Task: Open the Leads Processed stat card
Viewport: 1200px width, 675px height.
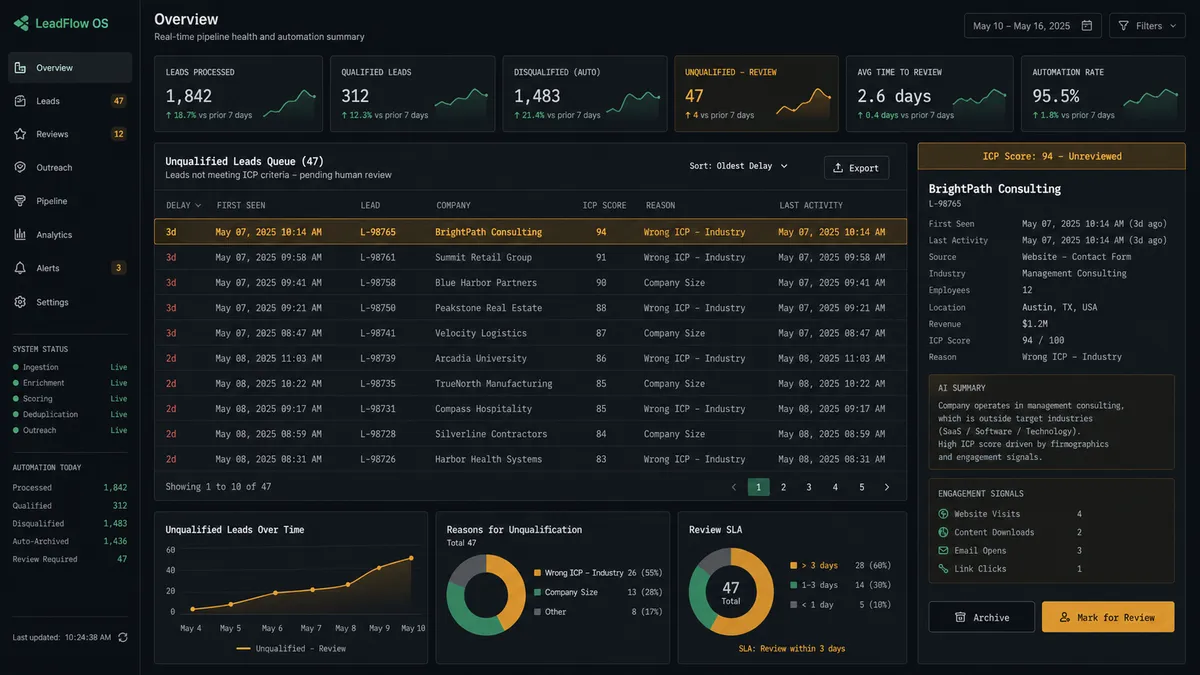Action: point(238,94)
